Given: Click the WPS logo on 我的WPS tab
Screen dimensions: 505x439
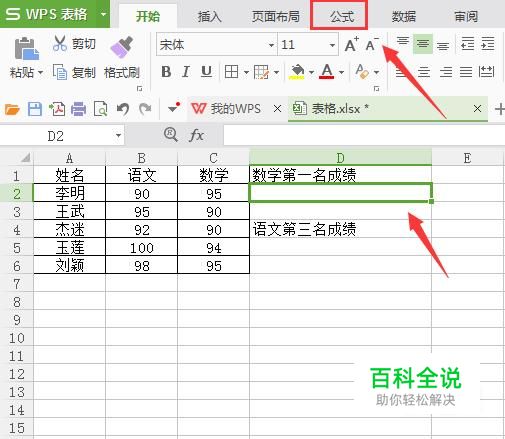Looking at the screenshot, I should (x=199, y=109).
